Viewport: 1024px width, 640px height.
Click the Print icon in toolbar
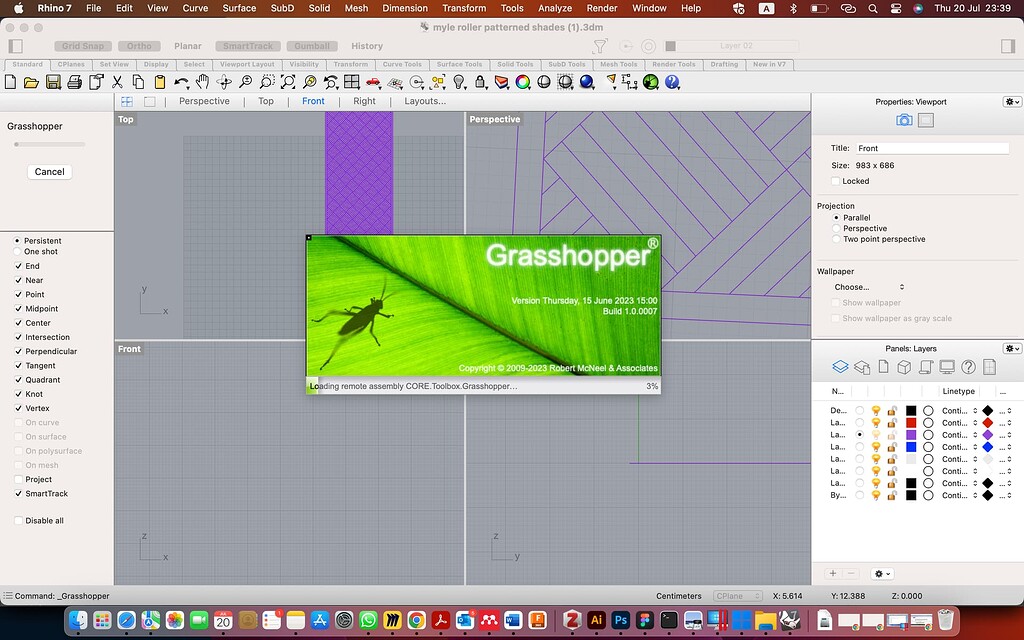74,82
